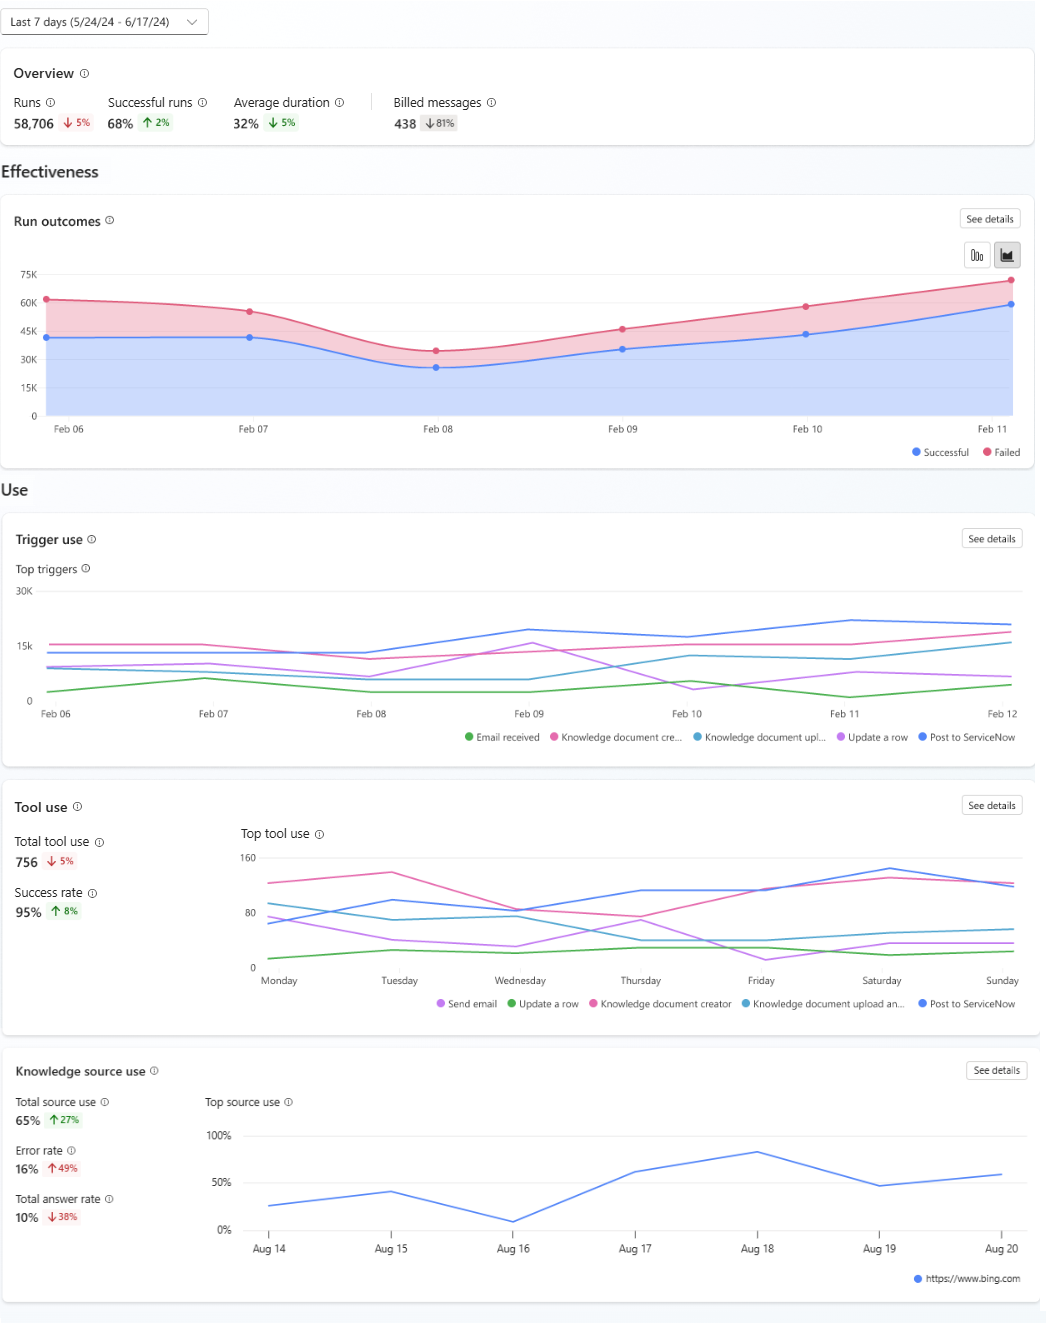
Task: Show info for Top triggers
Action: [x=86, y=569]
